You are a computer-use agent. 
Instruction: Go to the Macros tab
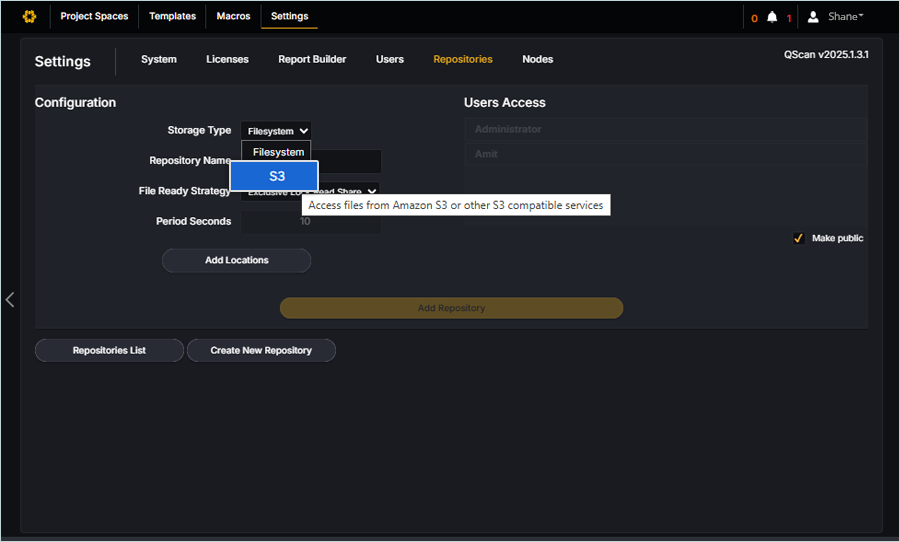click(233, 17)
